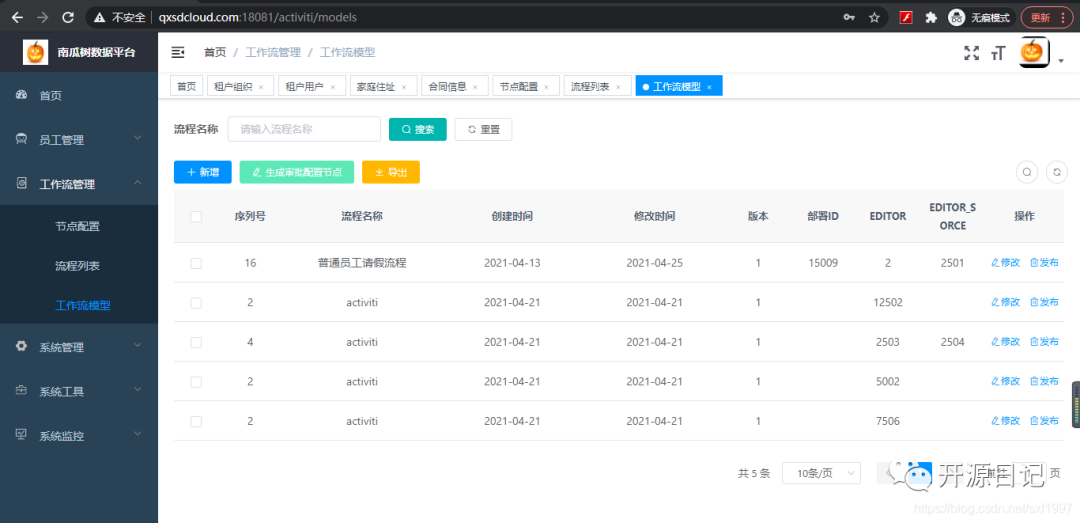The image size is (1080, 523).
Task: Click 修改 in the EDITOR 5002 row
Action: [1005, 381]
